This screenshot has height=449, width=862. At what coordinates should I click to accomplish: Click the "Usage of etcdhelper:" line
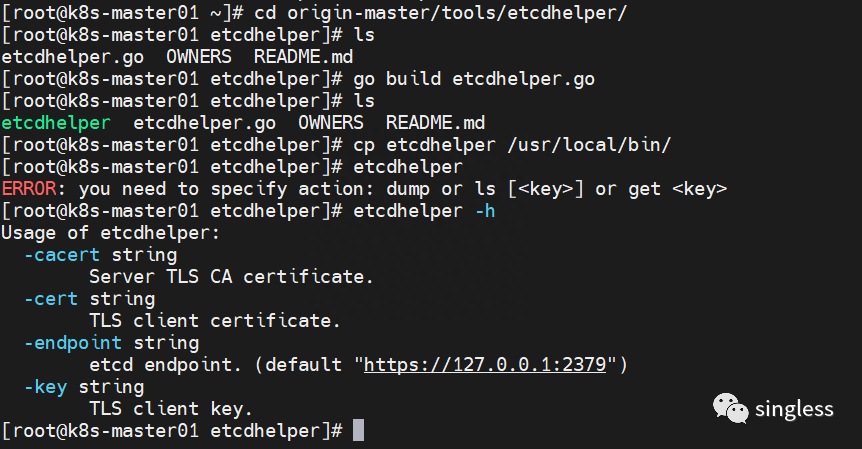pyautogui.click(x=111, y=232)
